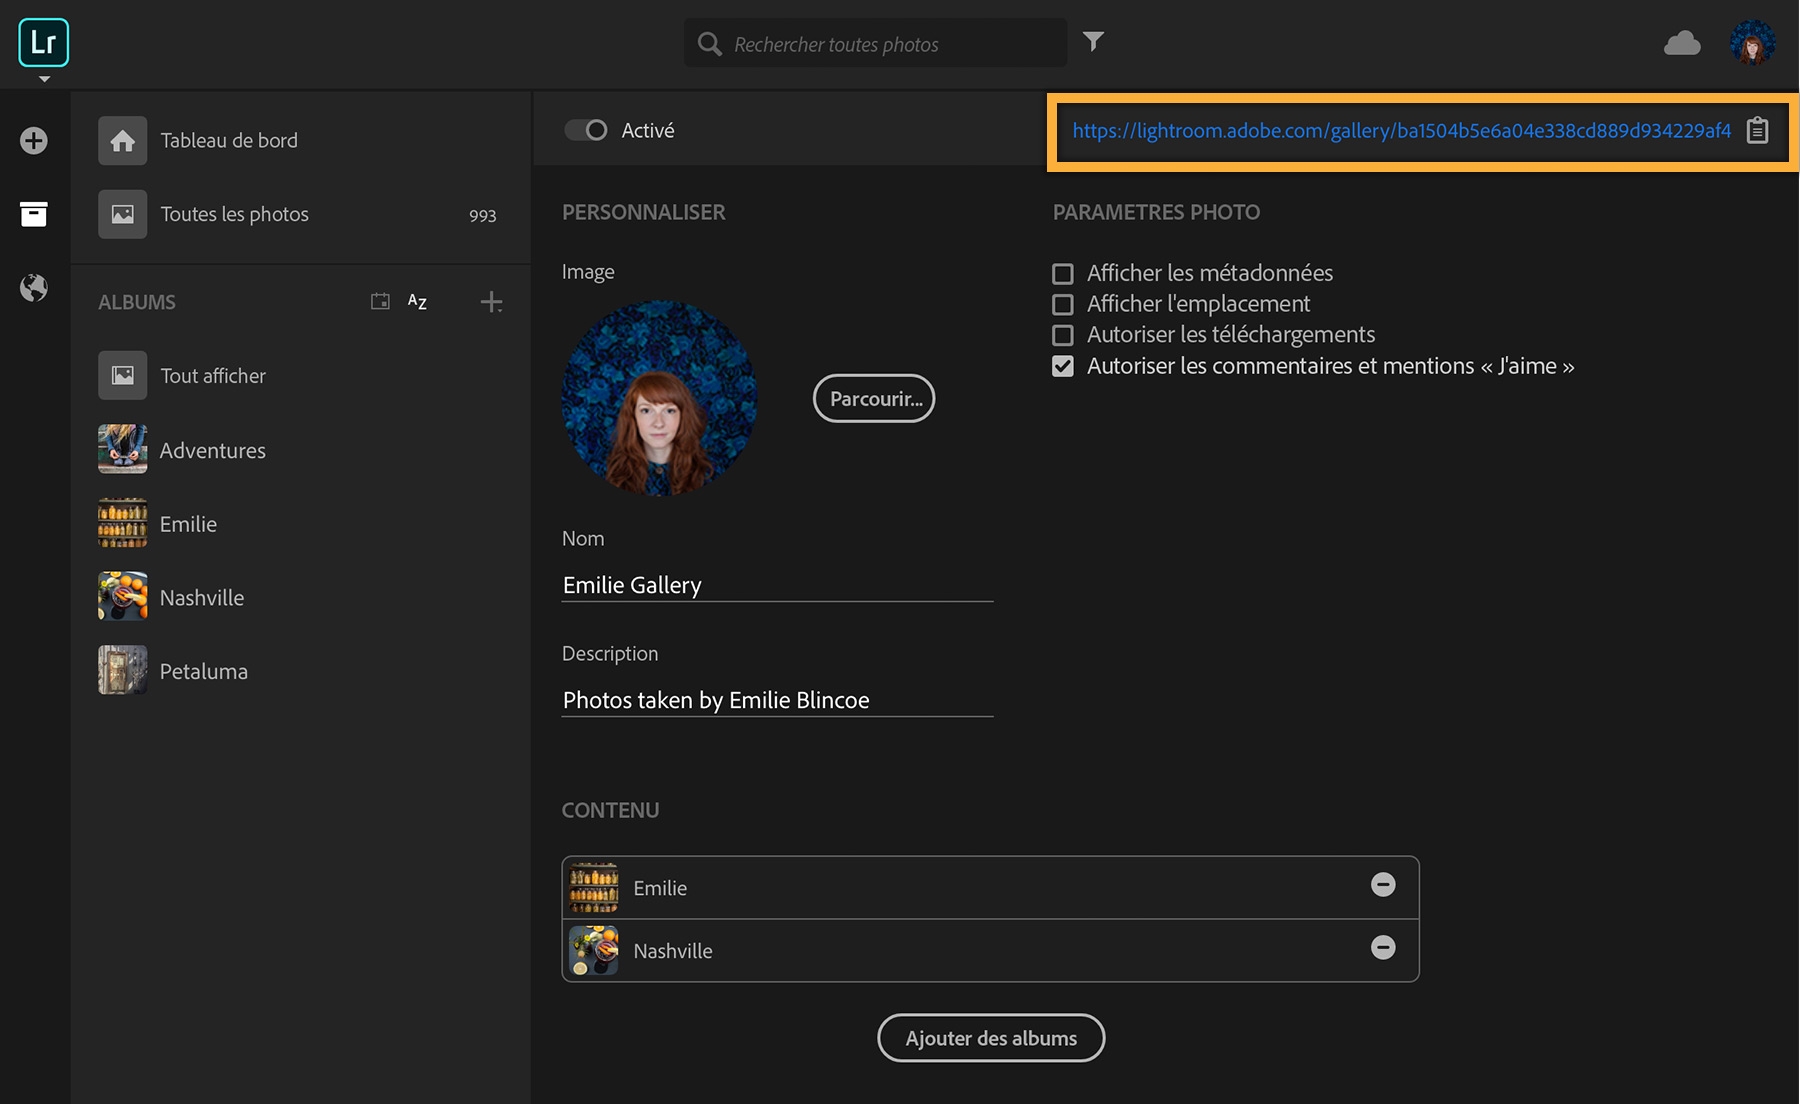
Task: Edit the Nom field Emilie Gallery
Action: (777, 585)
